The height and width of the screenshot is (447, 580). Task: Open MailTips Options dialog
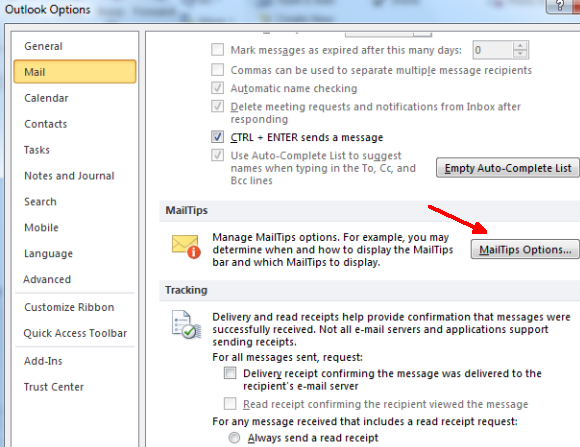click(525, 249)
